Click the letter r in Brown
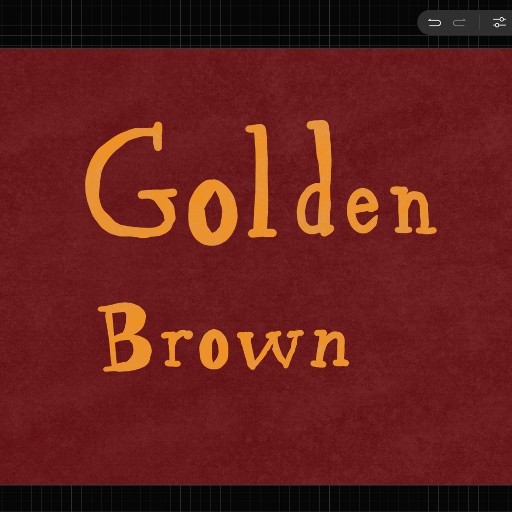 point(179,348)
